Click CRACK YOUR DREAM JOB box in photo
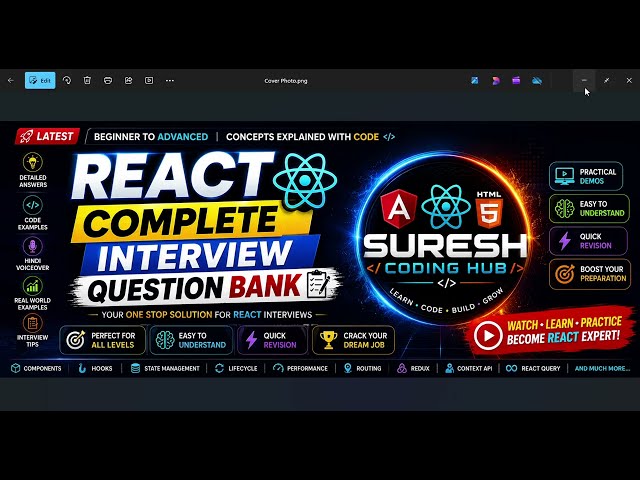The image size is (640, 480). click(x=353, y=340)
